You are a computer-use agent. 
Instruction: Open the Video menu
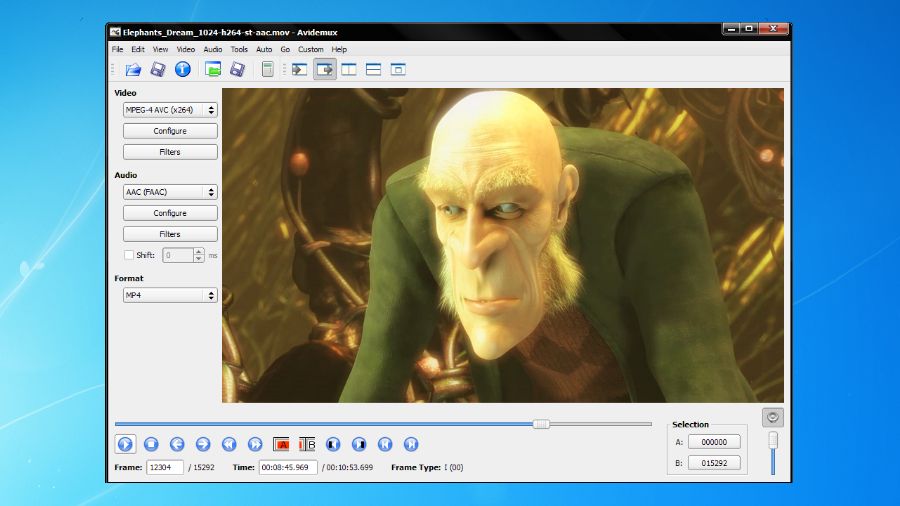[185, 49]
